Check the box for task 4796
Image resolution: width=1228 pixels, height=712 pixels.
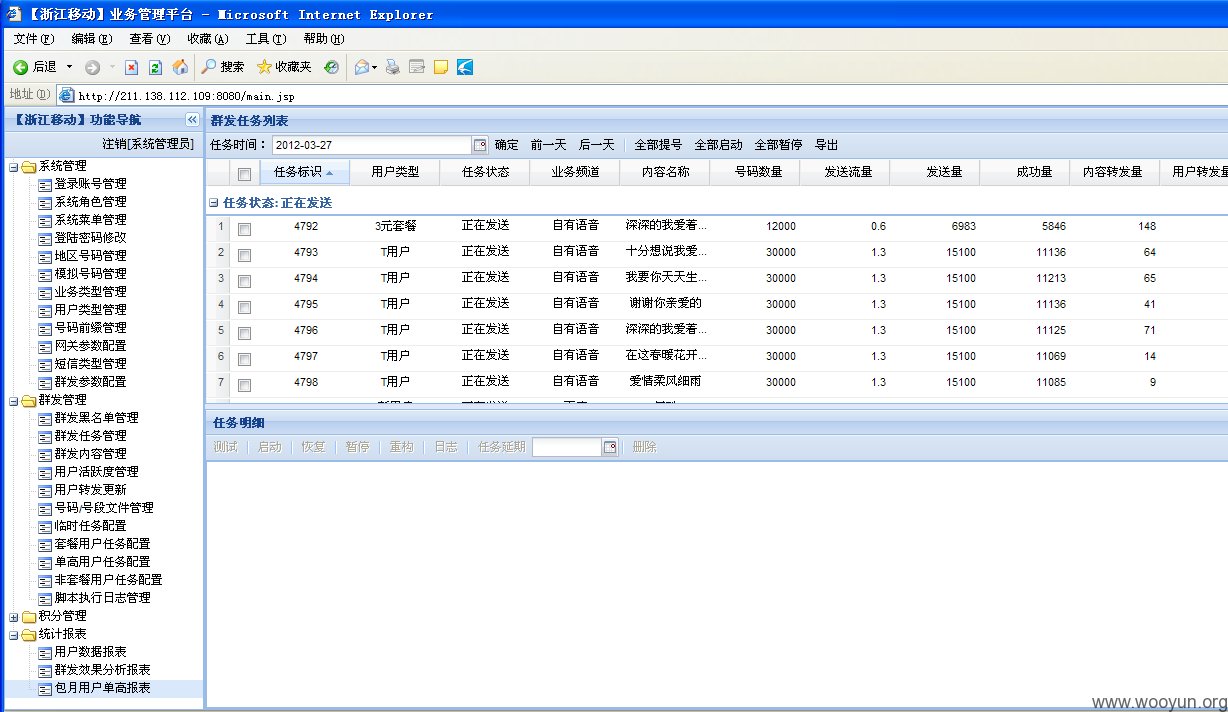coord(244,333)
